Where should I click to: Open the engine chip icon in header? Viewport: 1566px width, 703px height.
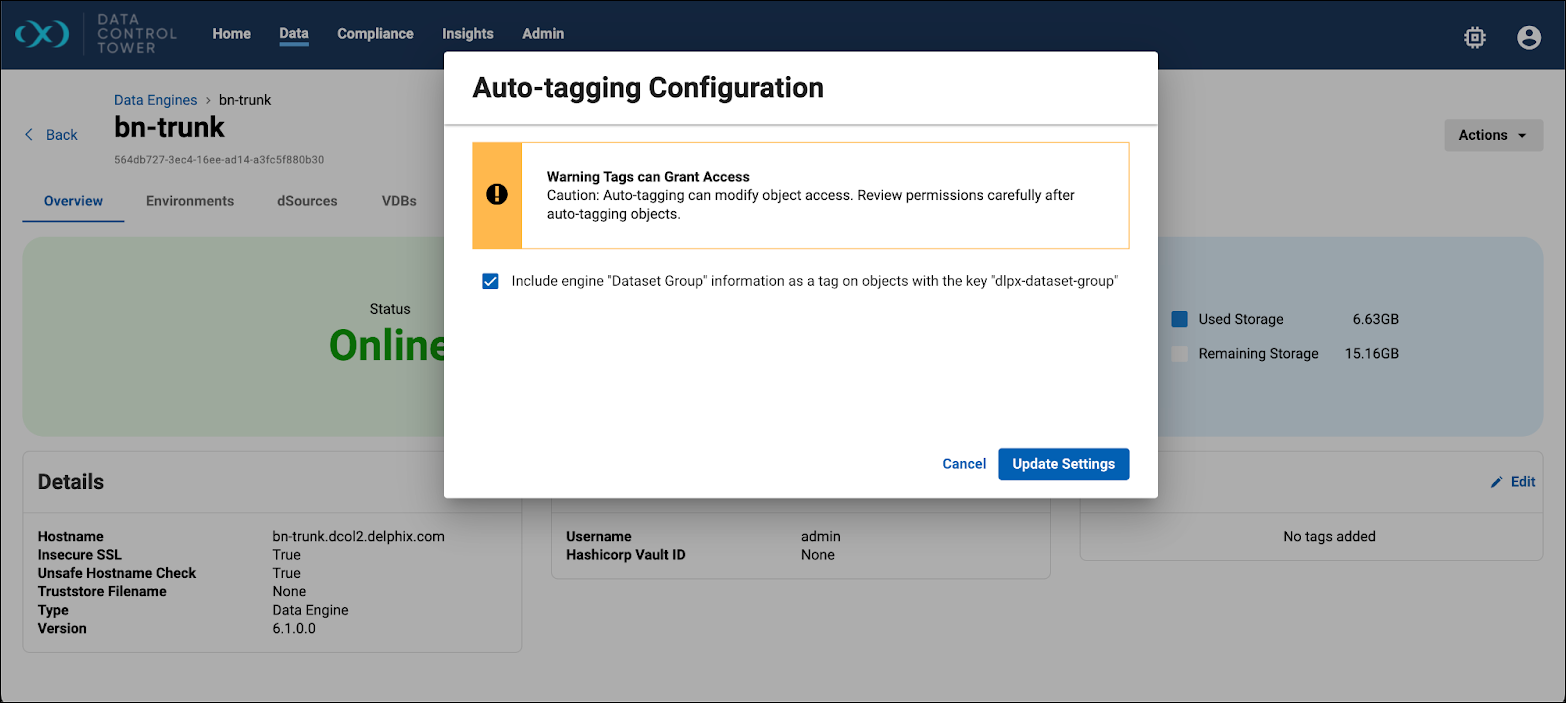[1474, 38]
